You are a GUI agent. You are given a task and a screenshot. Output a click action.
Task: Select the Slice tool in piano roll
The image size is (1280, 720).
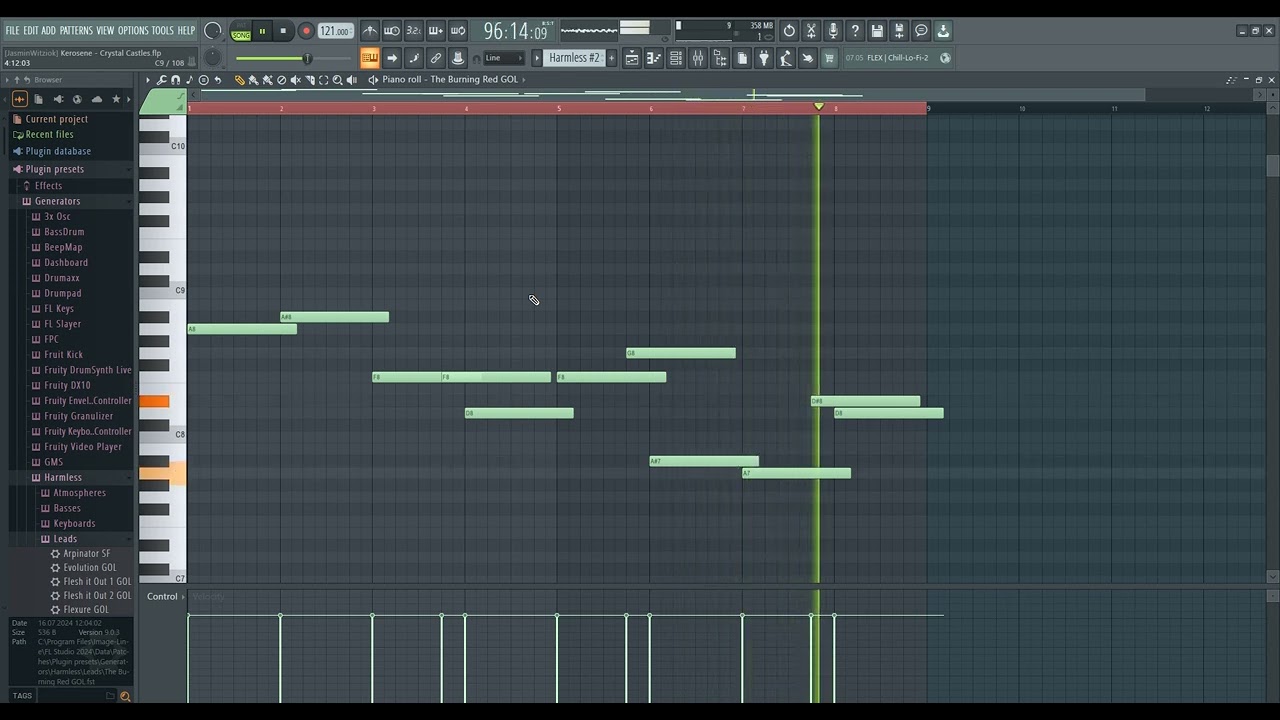point(310,80)
